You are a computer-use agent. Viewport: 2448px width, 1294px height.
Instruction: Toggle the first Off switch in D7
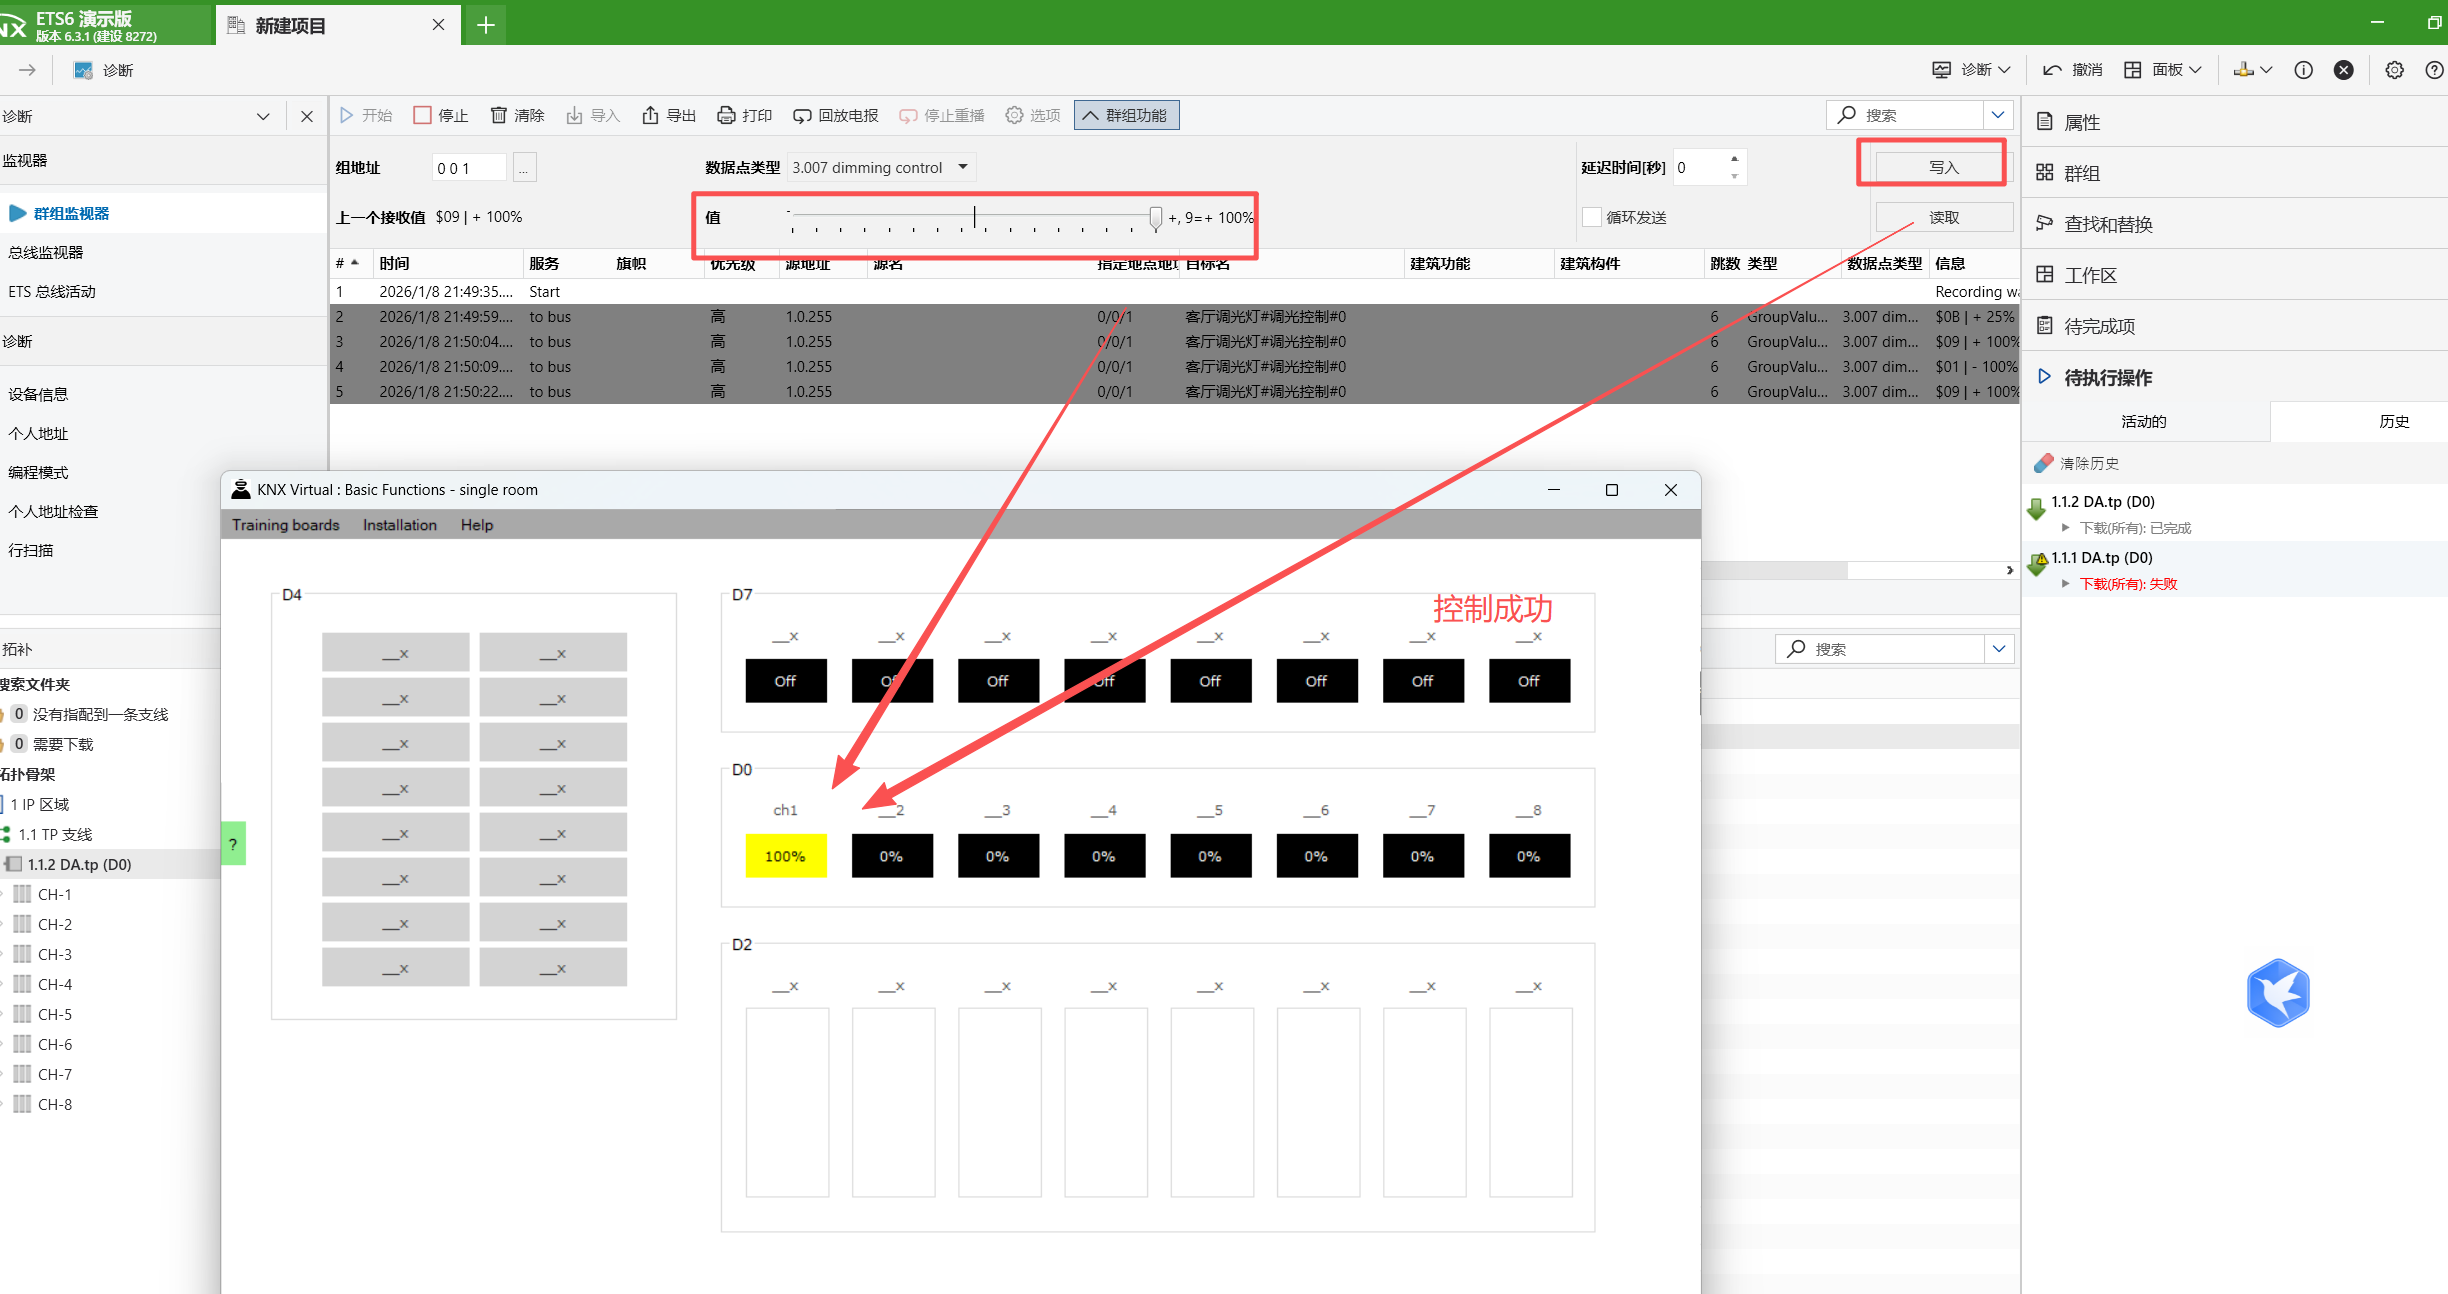tap(786, 681)
